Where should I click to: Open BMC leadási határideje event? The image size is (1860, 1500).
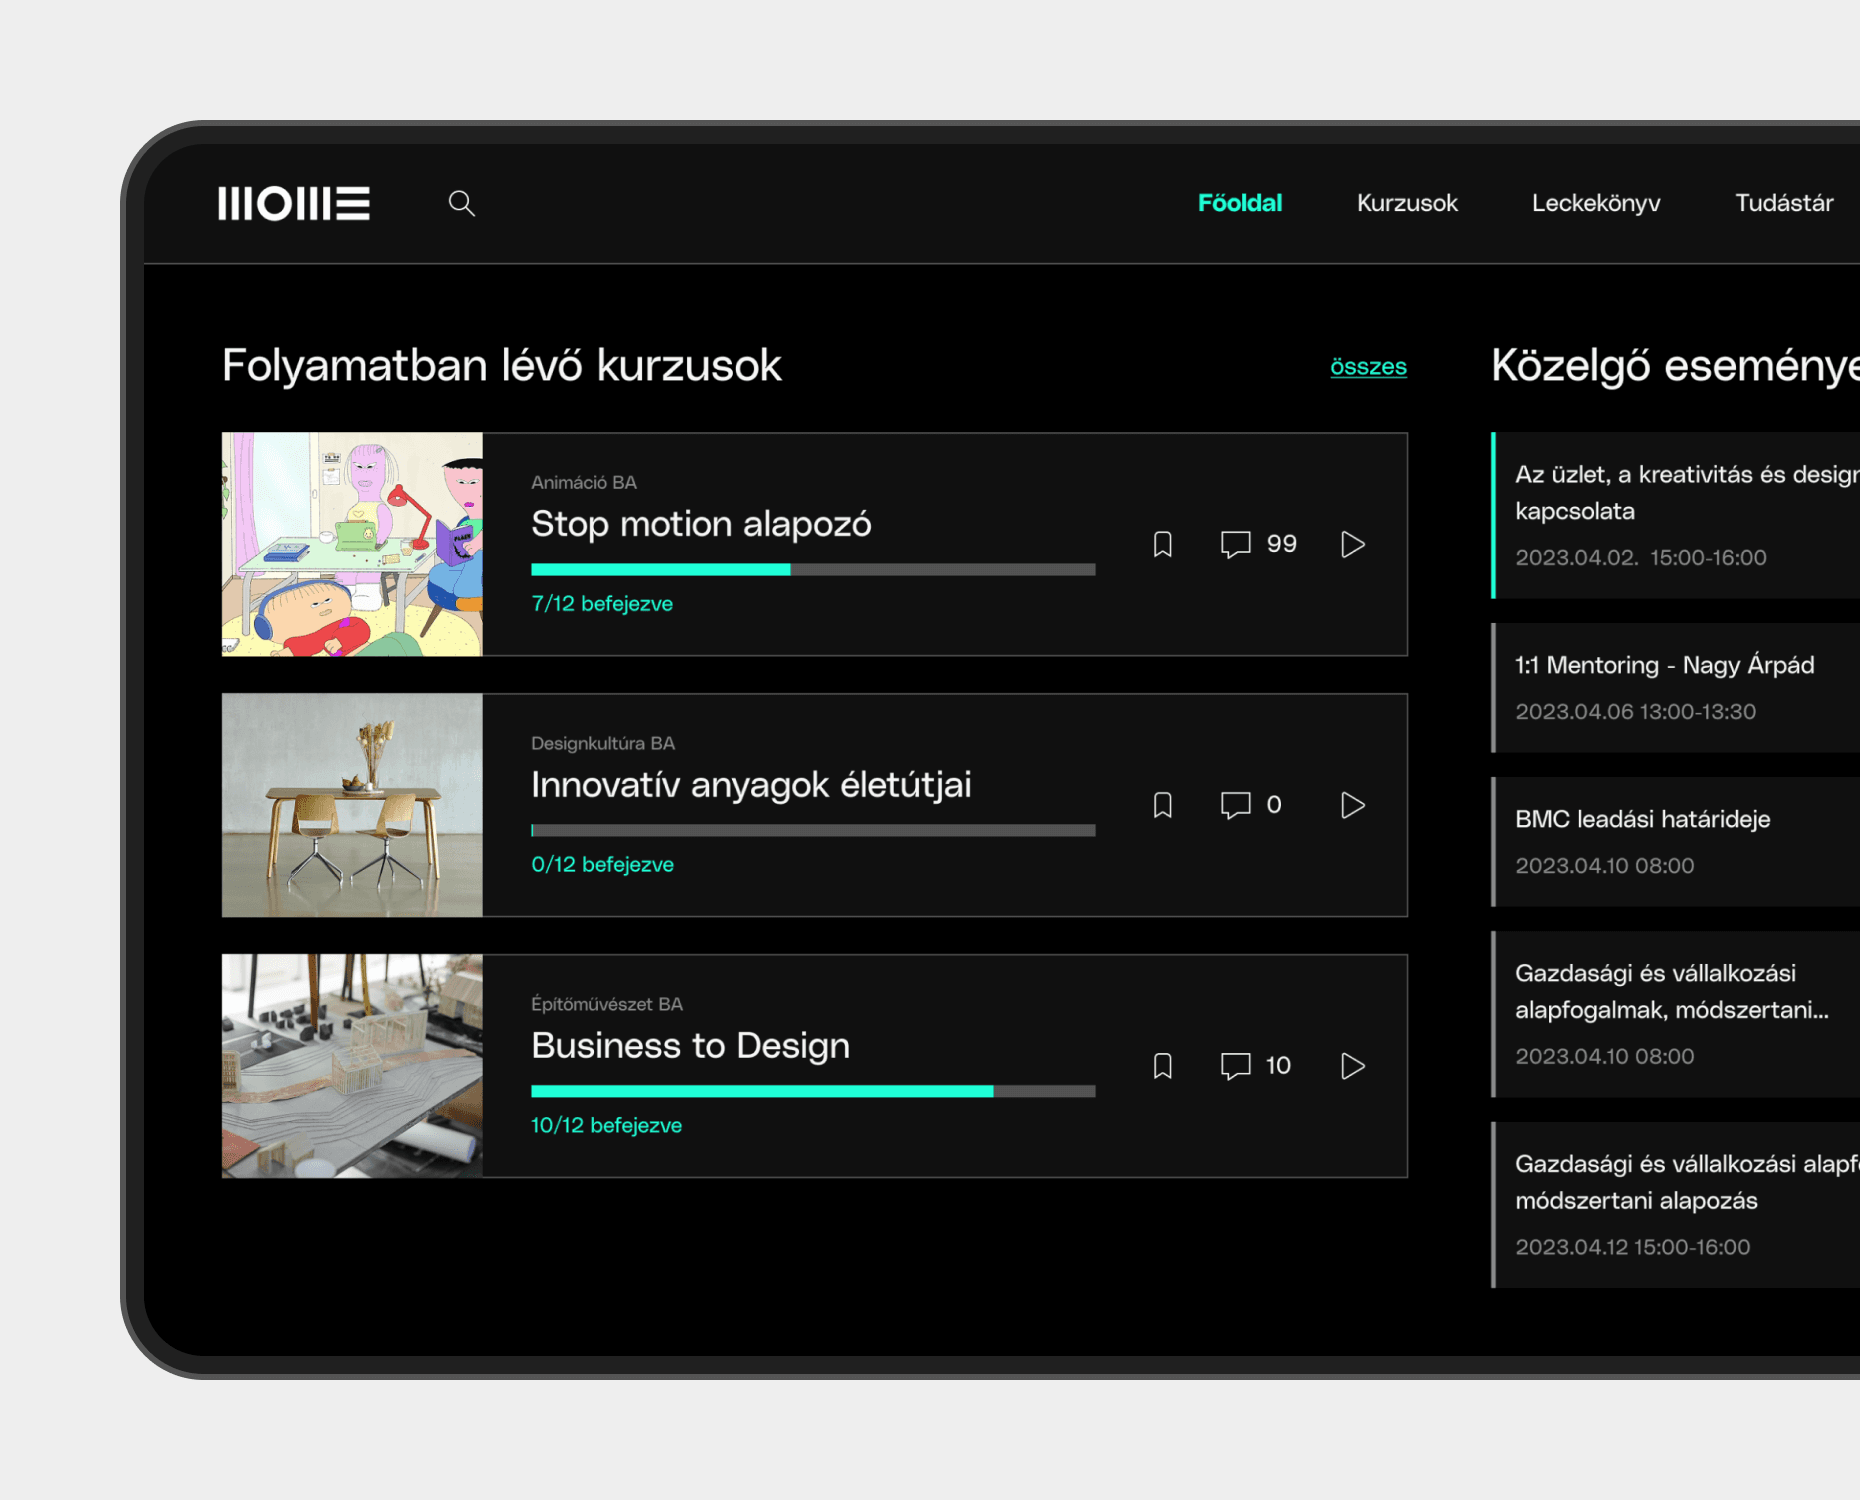1676,842
